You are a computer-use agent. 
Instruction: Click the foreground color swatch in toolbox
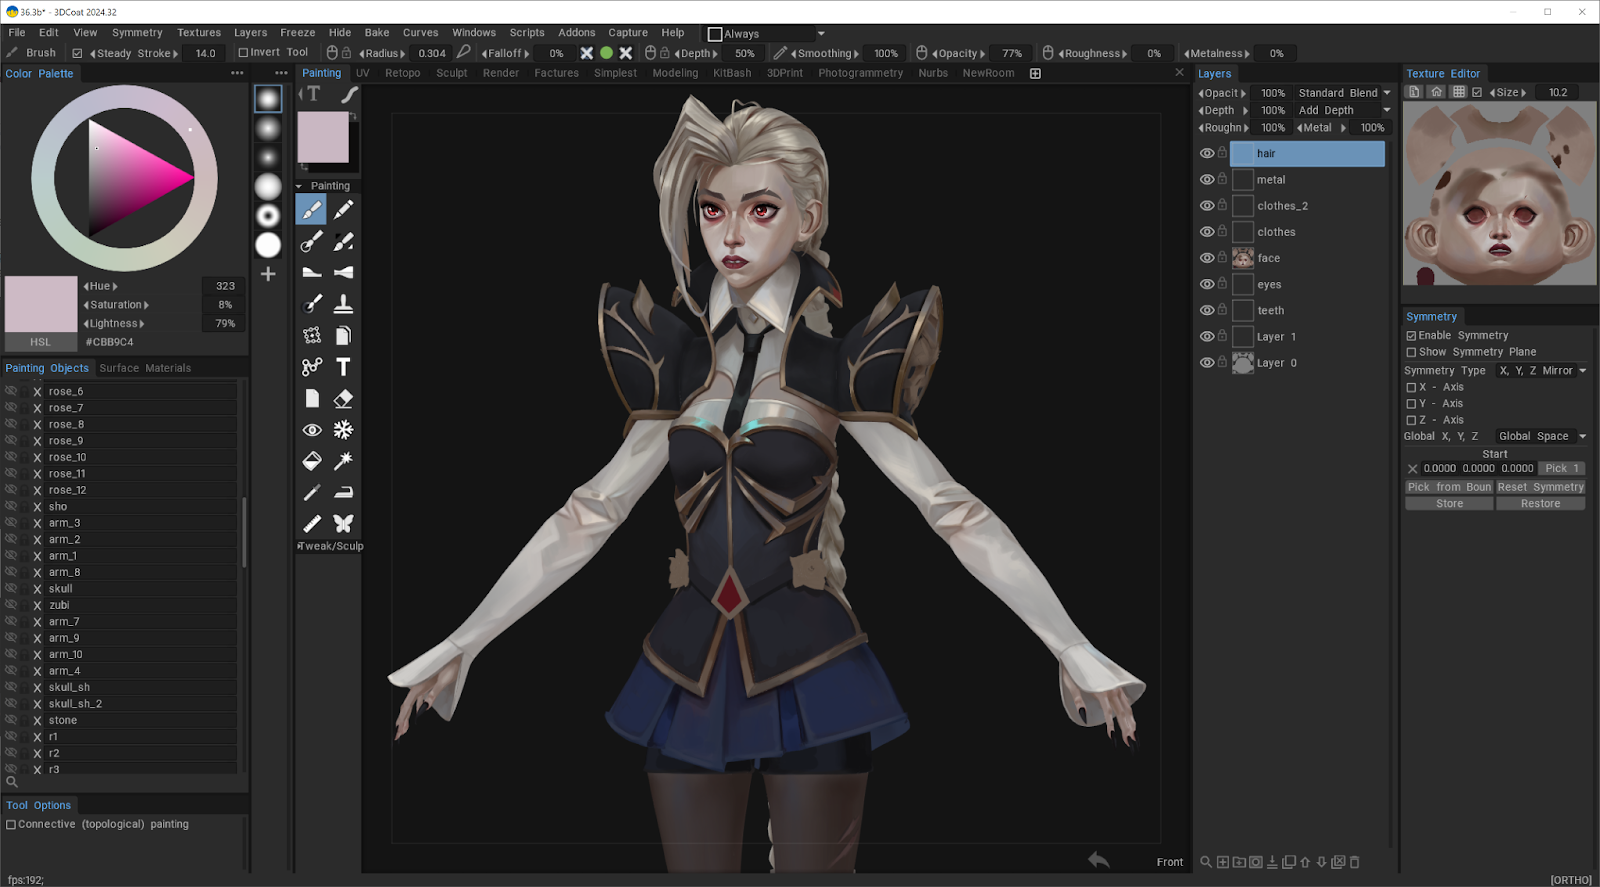pos(323,137)
